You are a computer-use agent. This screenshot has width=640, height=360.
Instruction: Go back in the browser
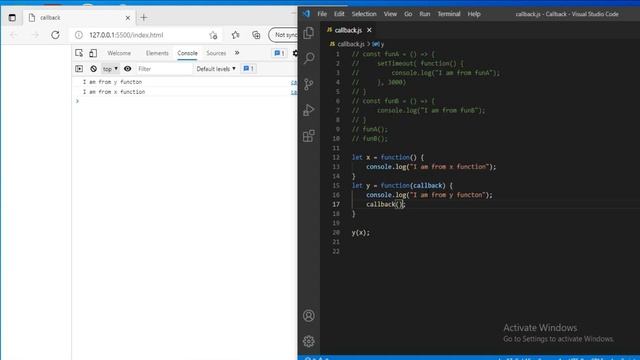pyautogui.click(x=13, y=35)
